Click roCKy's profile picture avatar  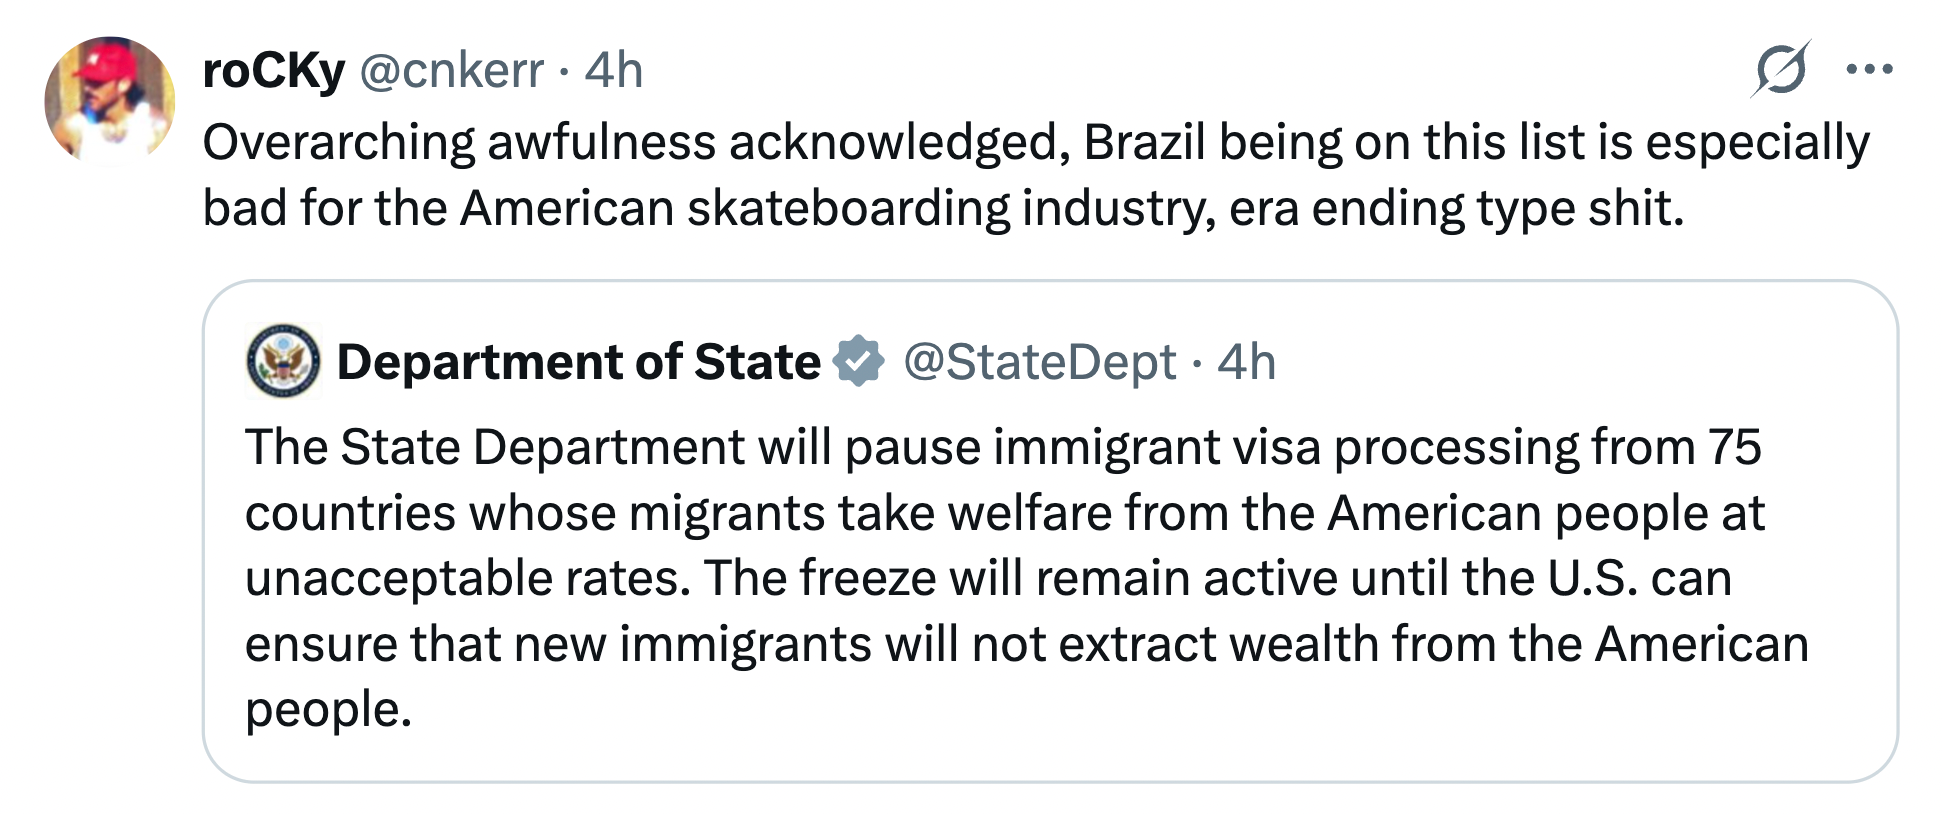coord(109,100)
